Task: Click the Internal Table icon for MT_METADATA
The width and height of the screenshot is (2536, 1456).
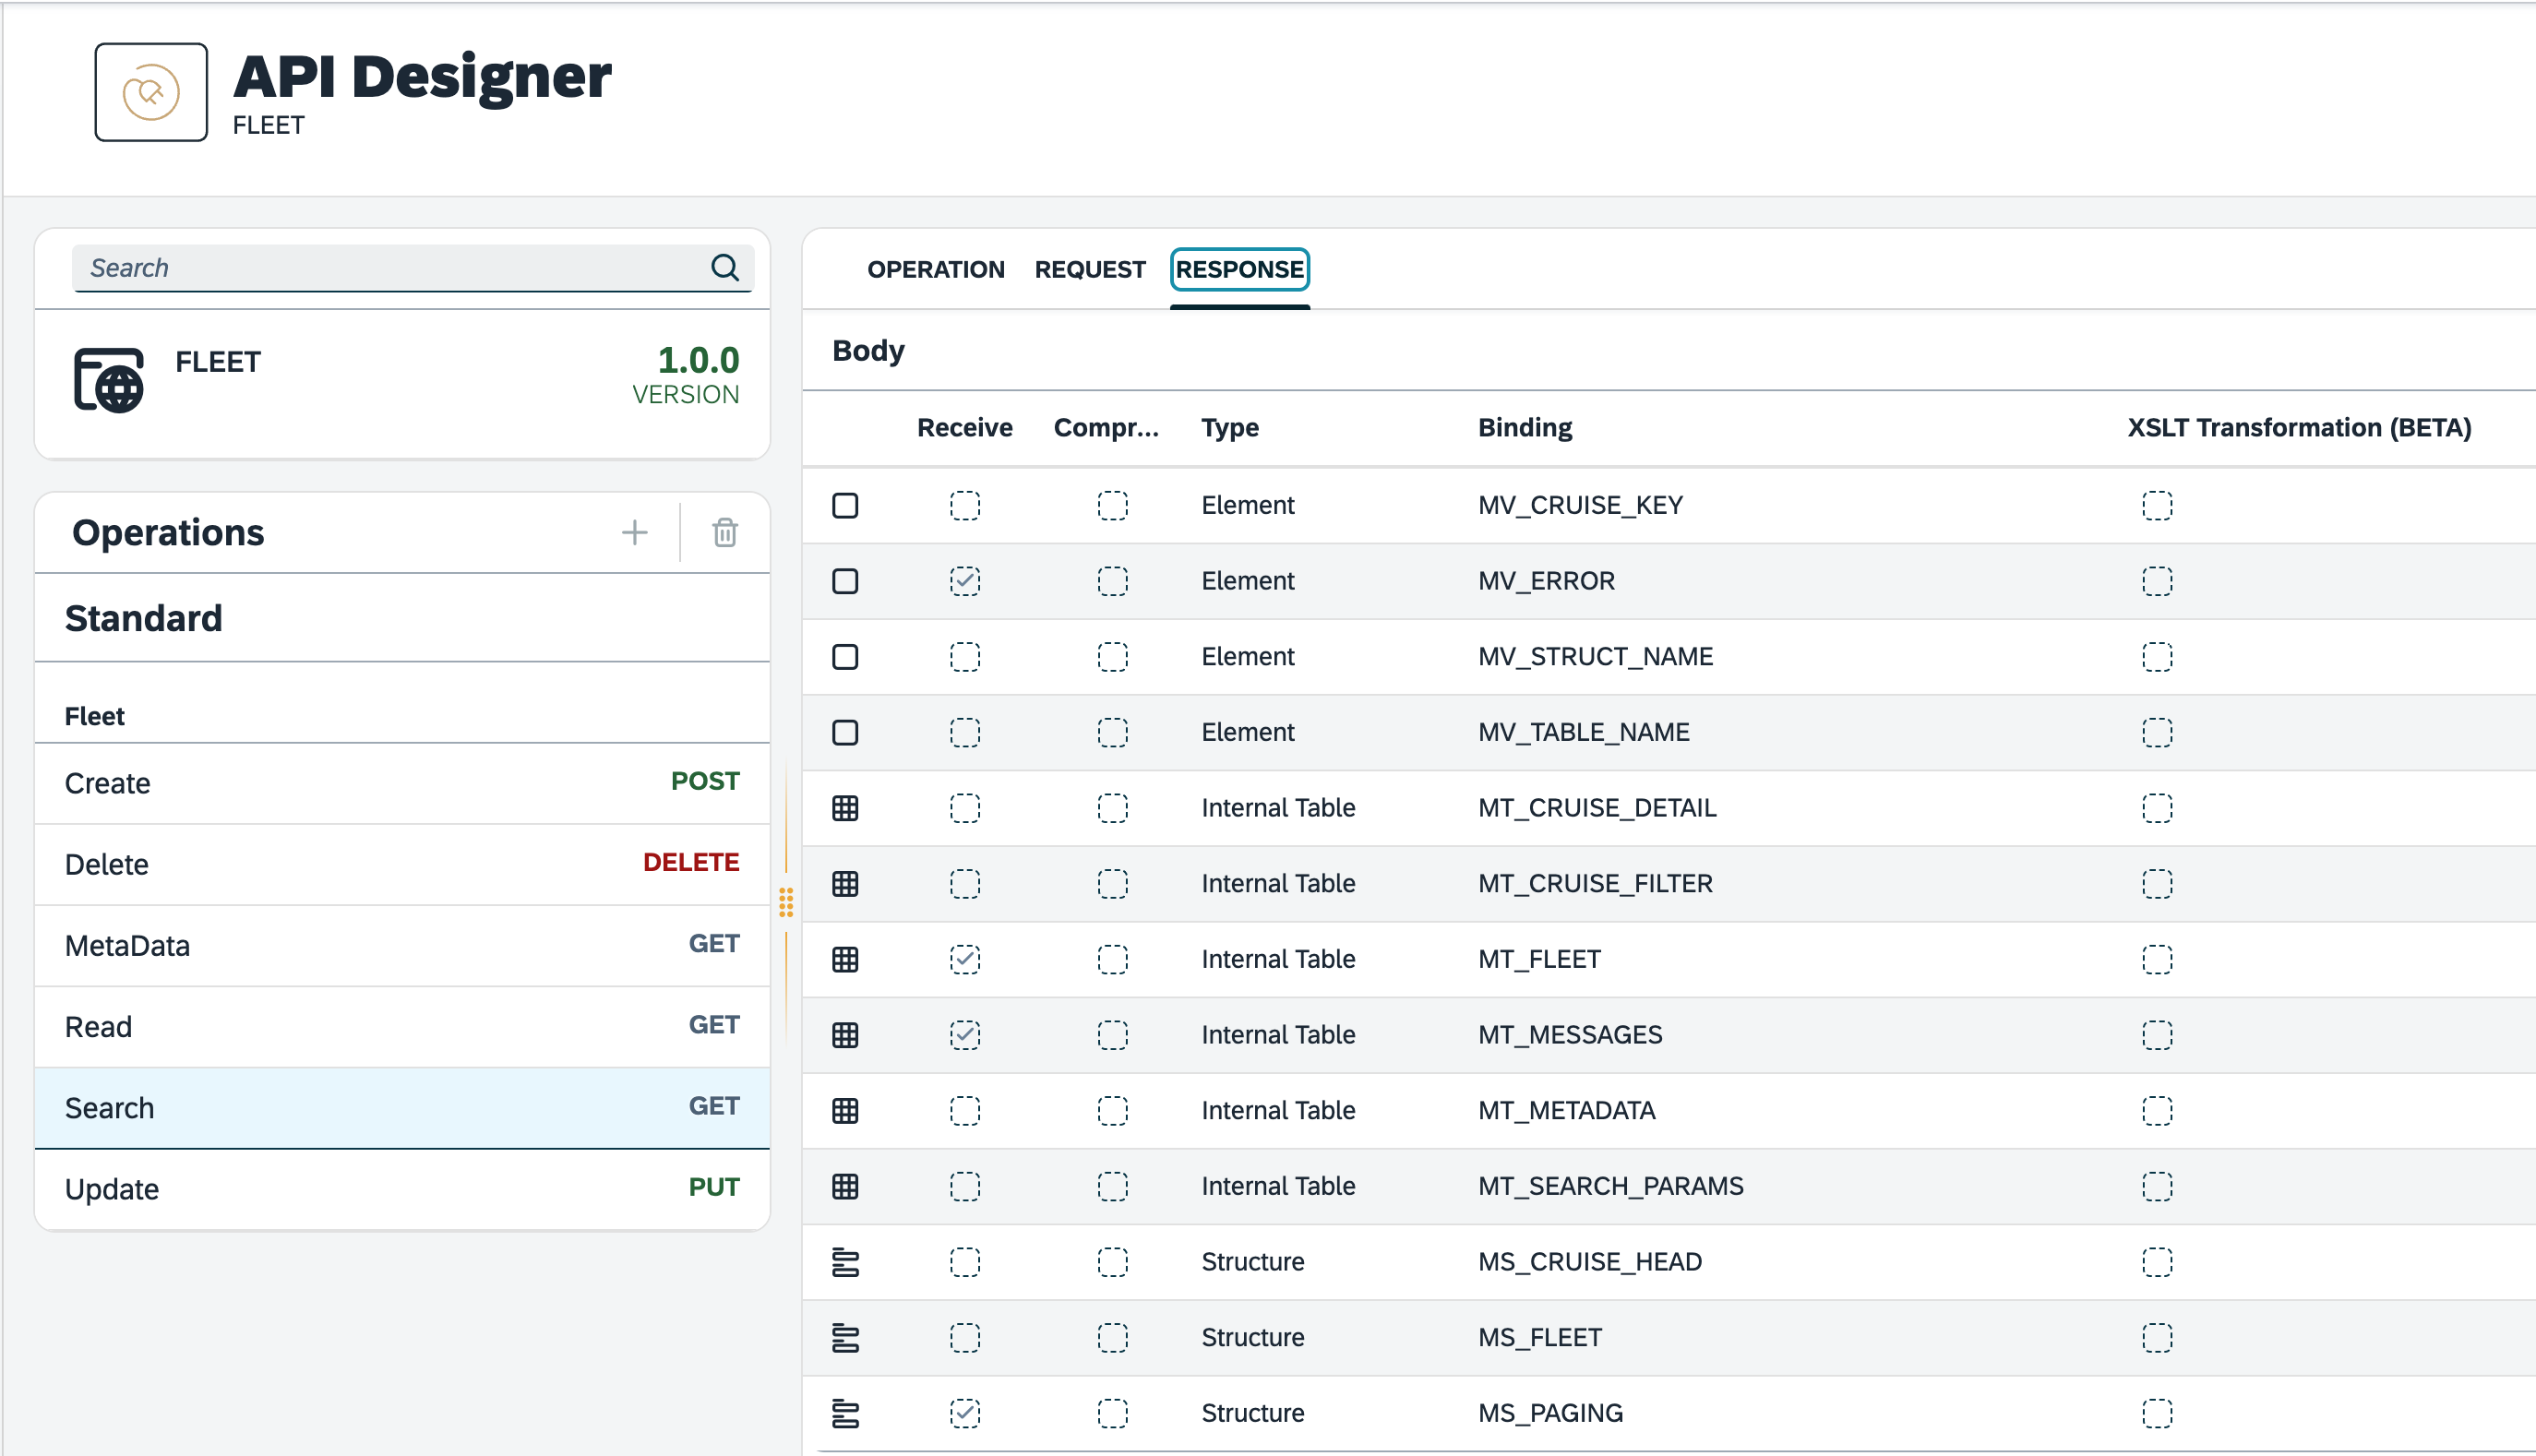Action: click(x=848, y=1109)
